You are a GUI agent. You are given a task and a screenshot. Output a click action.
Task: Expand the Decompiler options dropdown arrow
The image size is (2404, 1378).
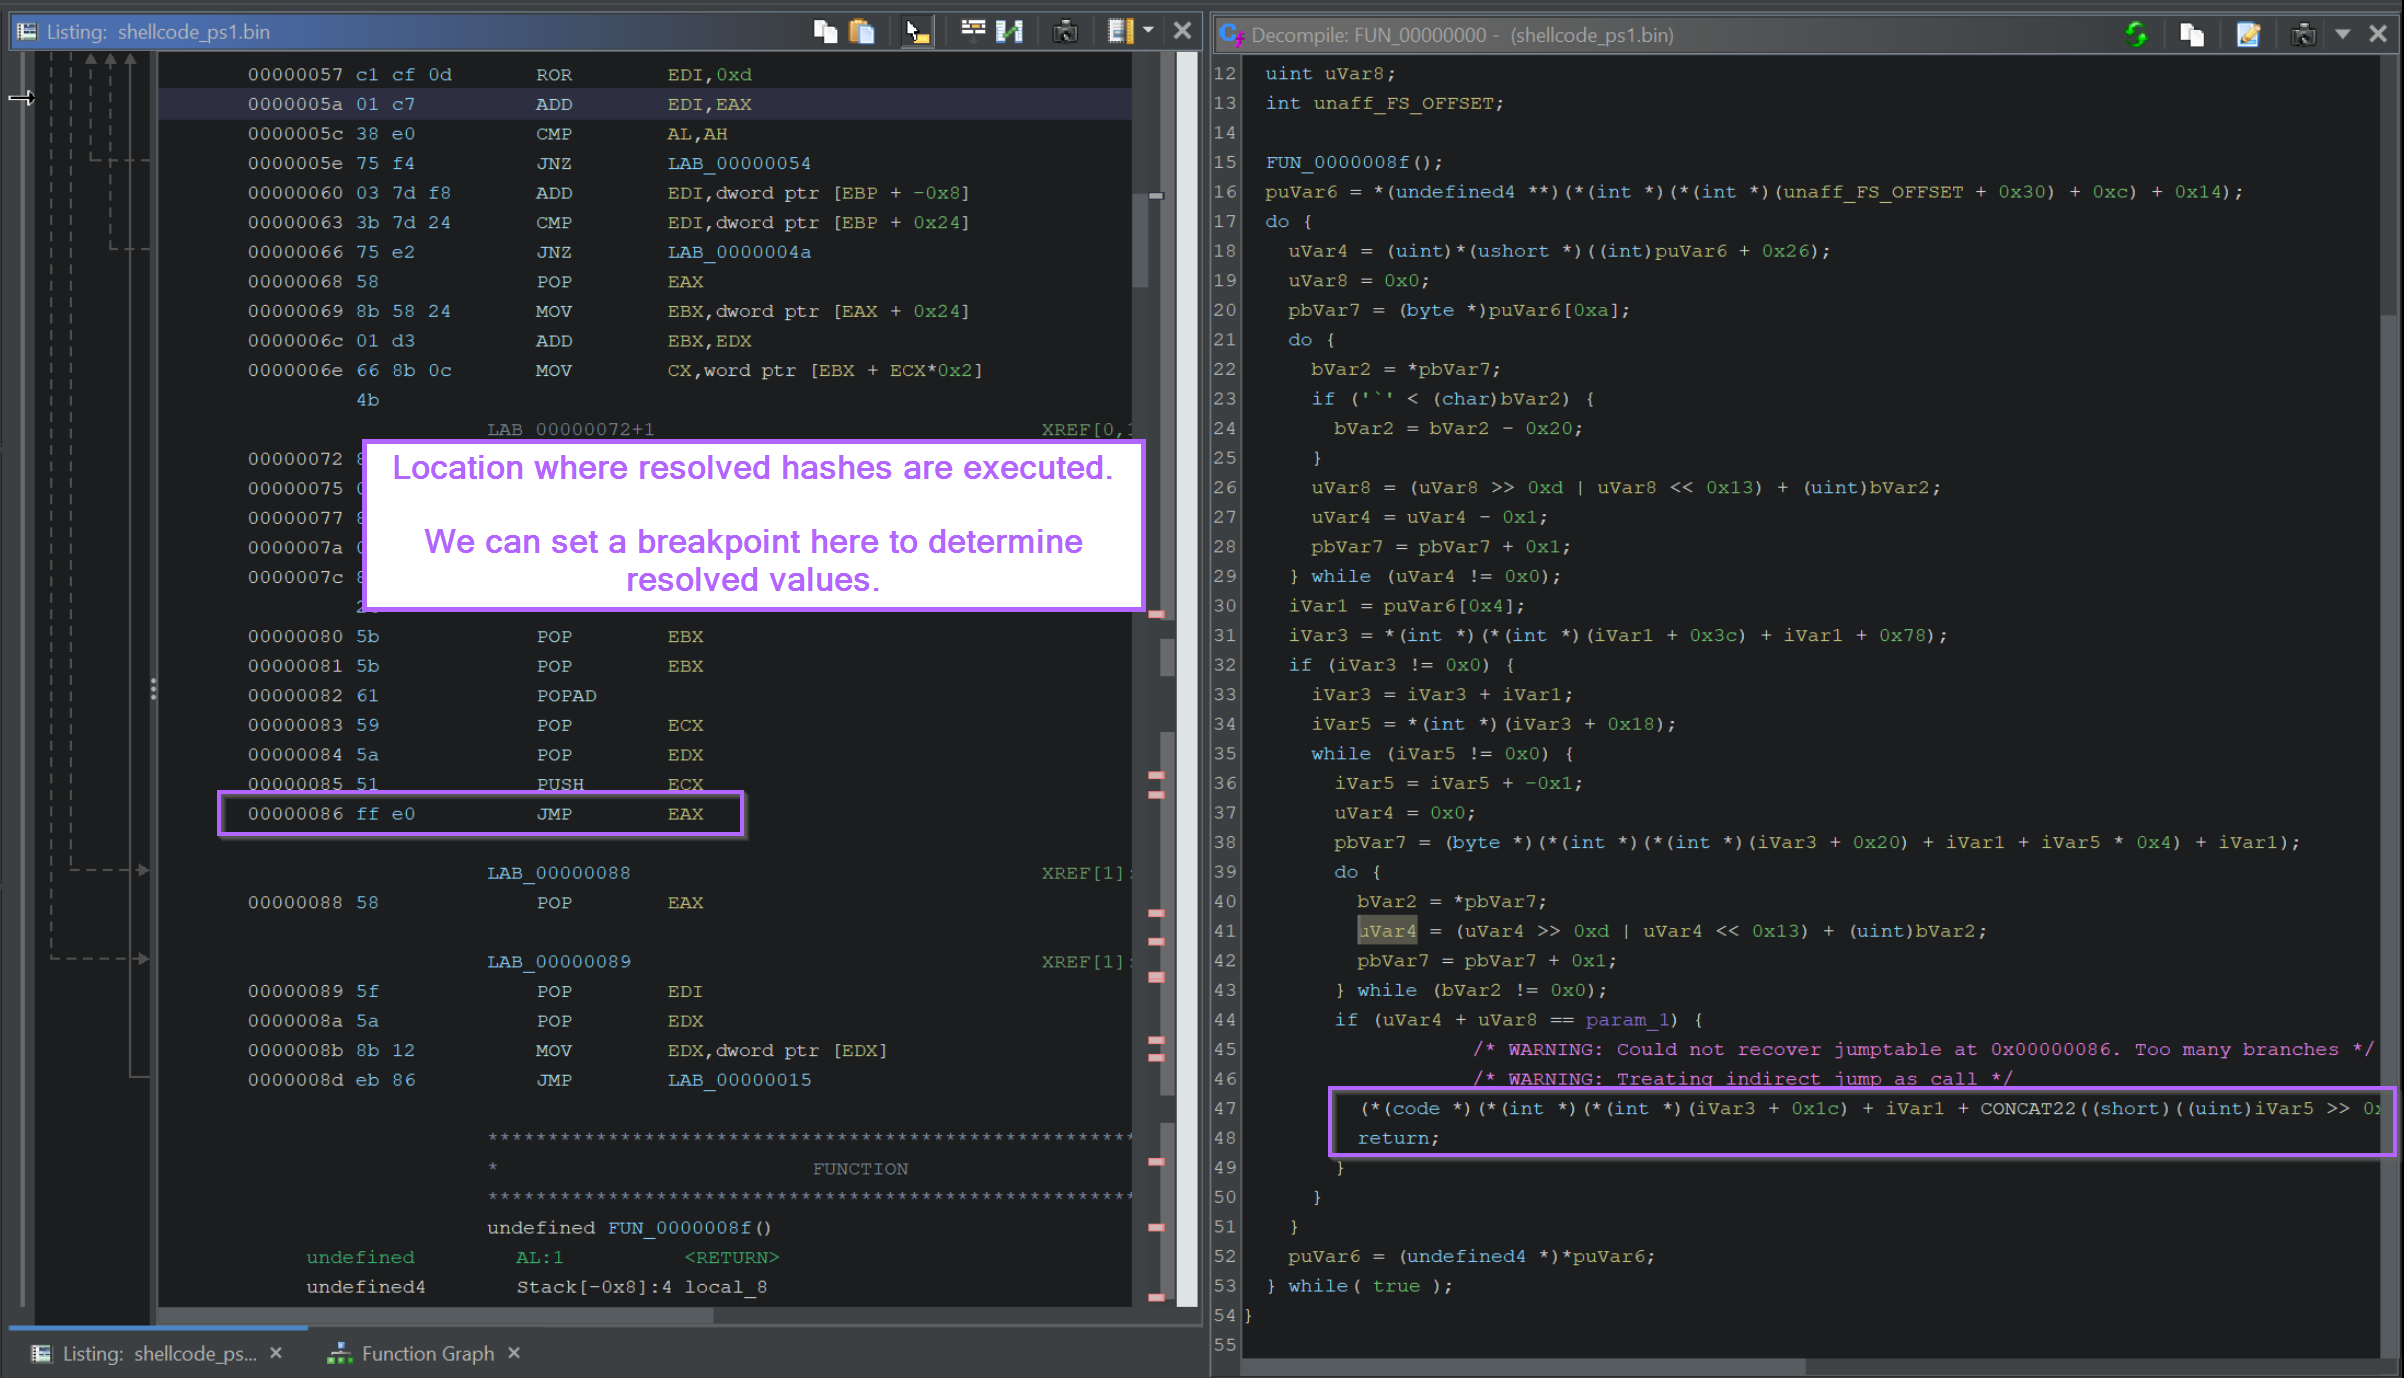(x=2343, y=34)
